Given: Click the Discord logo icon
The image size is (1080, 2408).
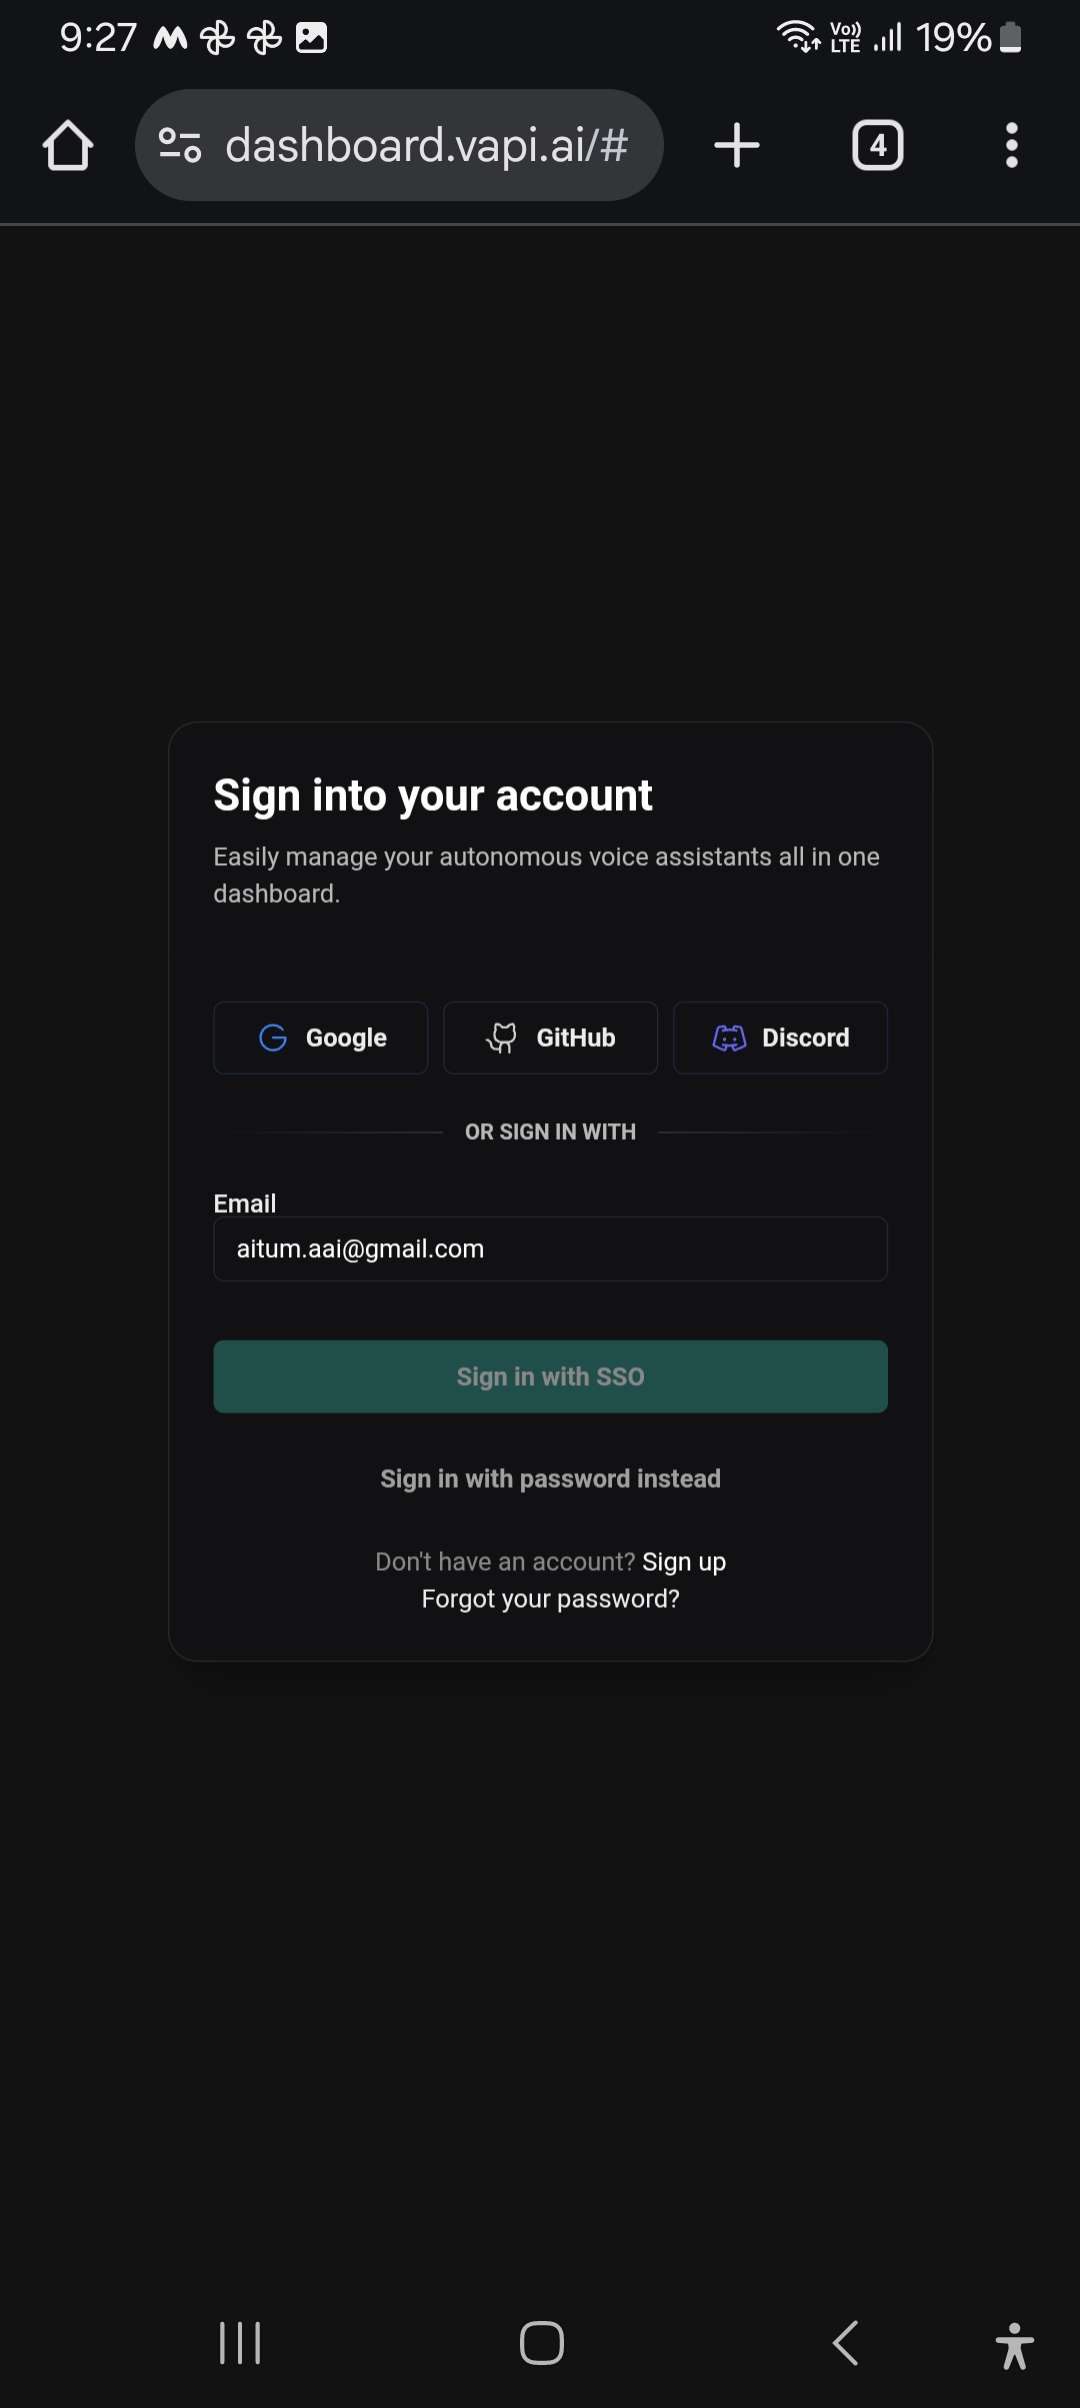Looking at the screenshot, I should click(729, 1038).
